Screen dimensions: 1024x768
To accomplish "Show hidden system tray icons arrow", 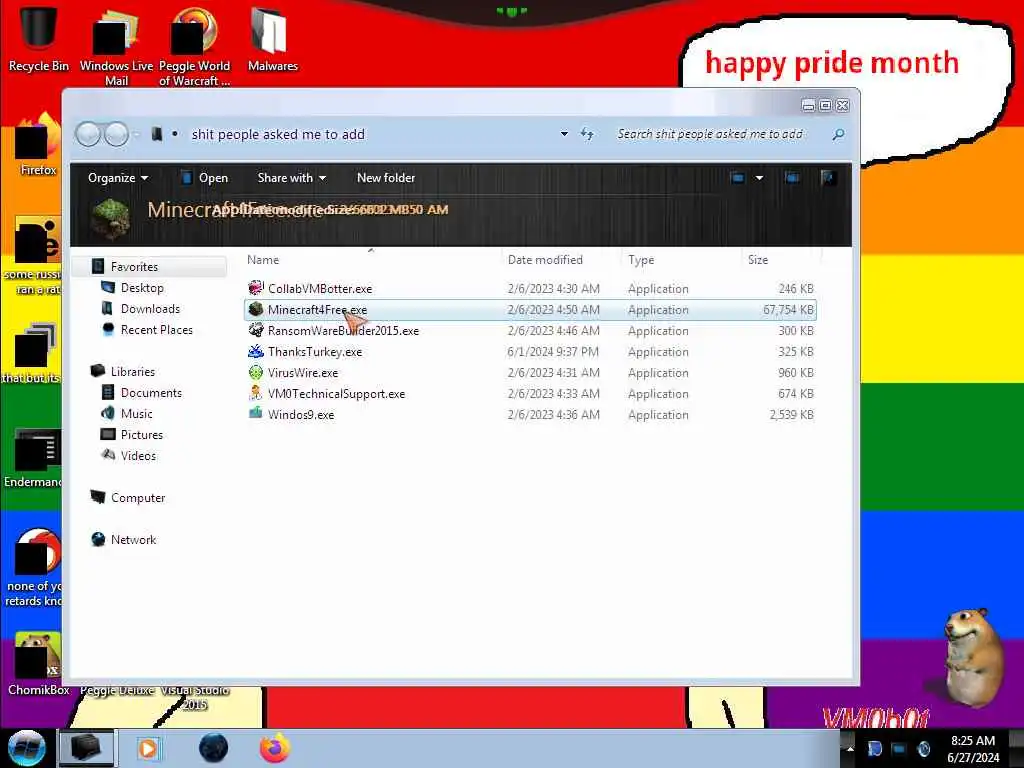I will (x=850, y=748).
